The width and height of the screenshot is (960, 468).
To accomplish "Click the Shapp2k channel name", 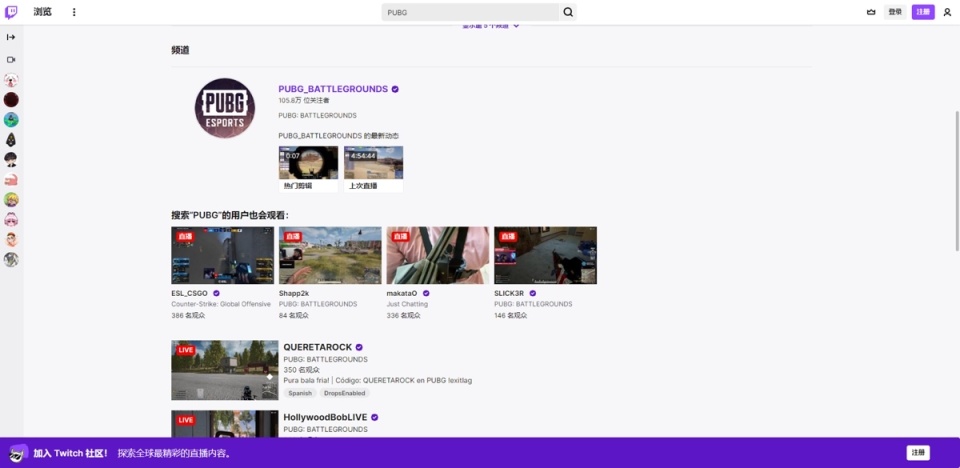I will (x=294, y=293).
